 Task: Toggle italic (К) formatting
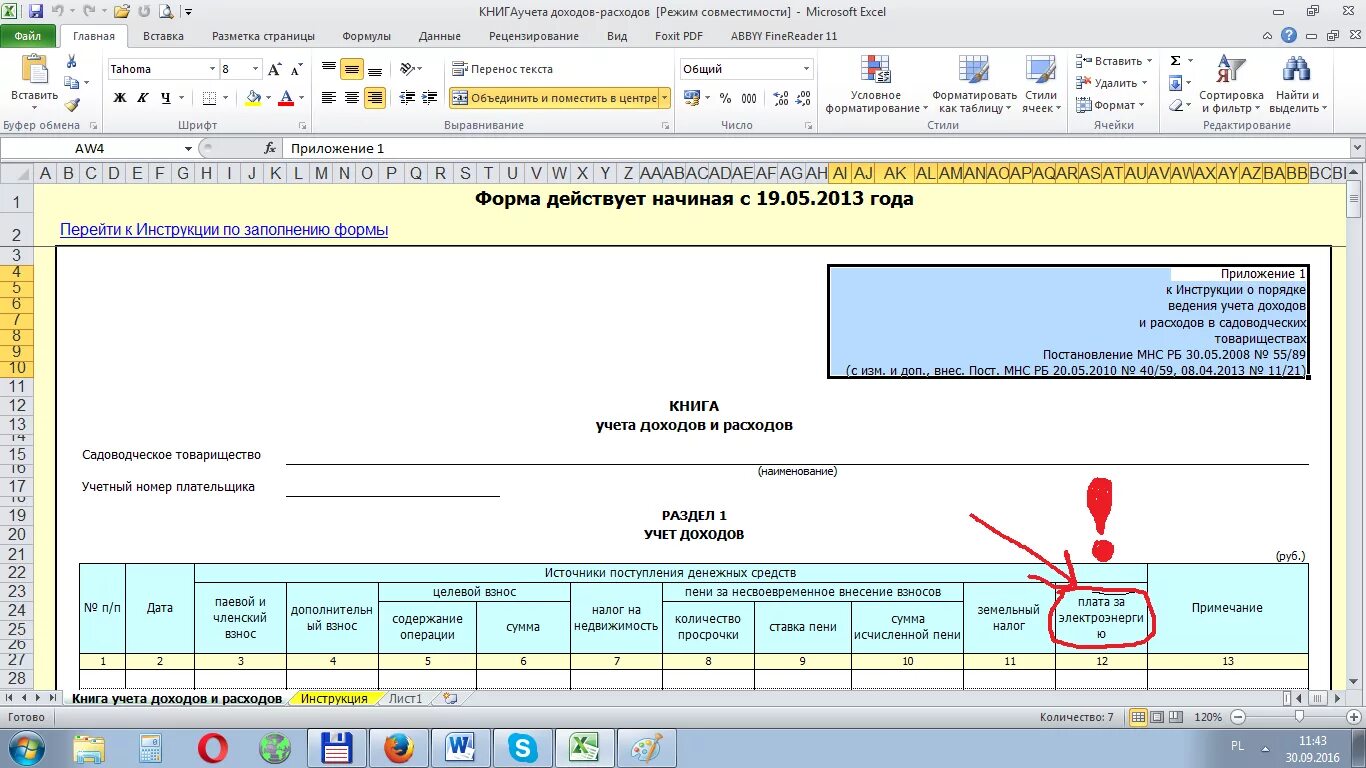143,98
